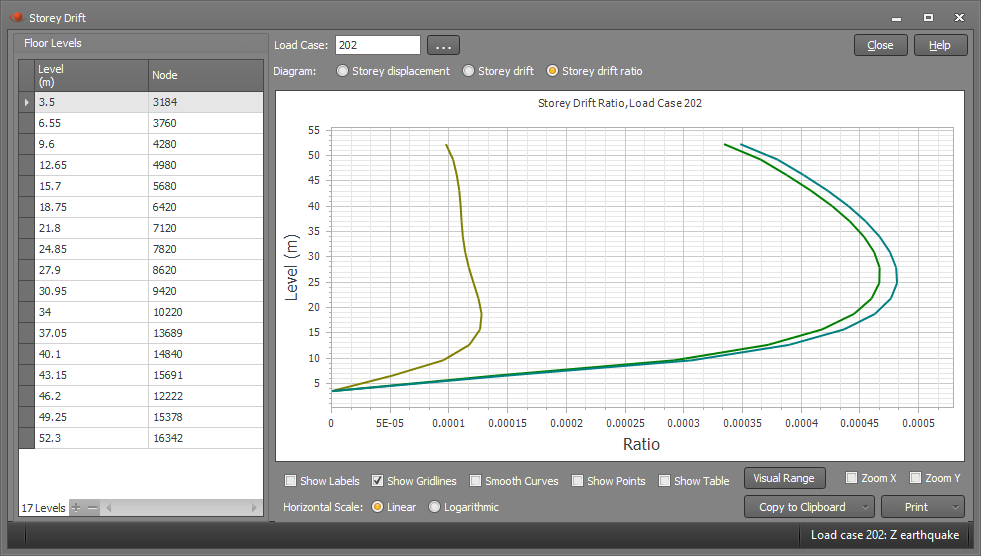Select the level 18.75 cell
Screen dimensions: 981x556
pyautogui.click(x=91, y=207)
